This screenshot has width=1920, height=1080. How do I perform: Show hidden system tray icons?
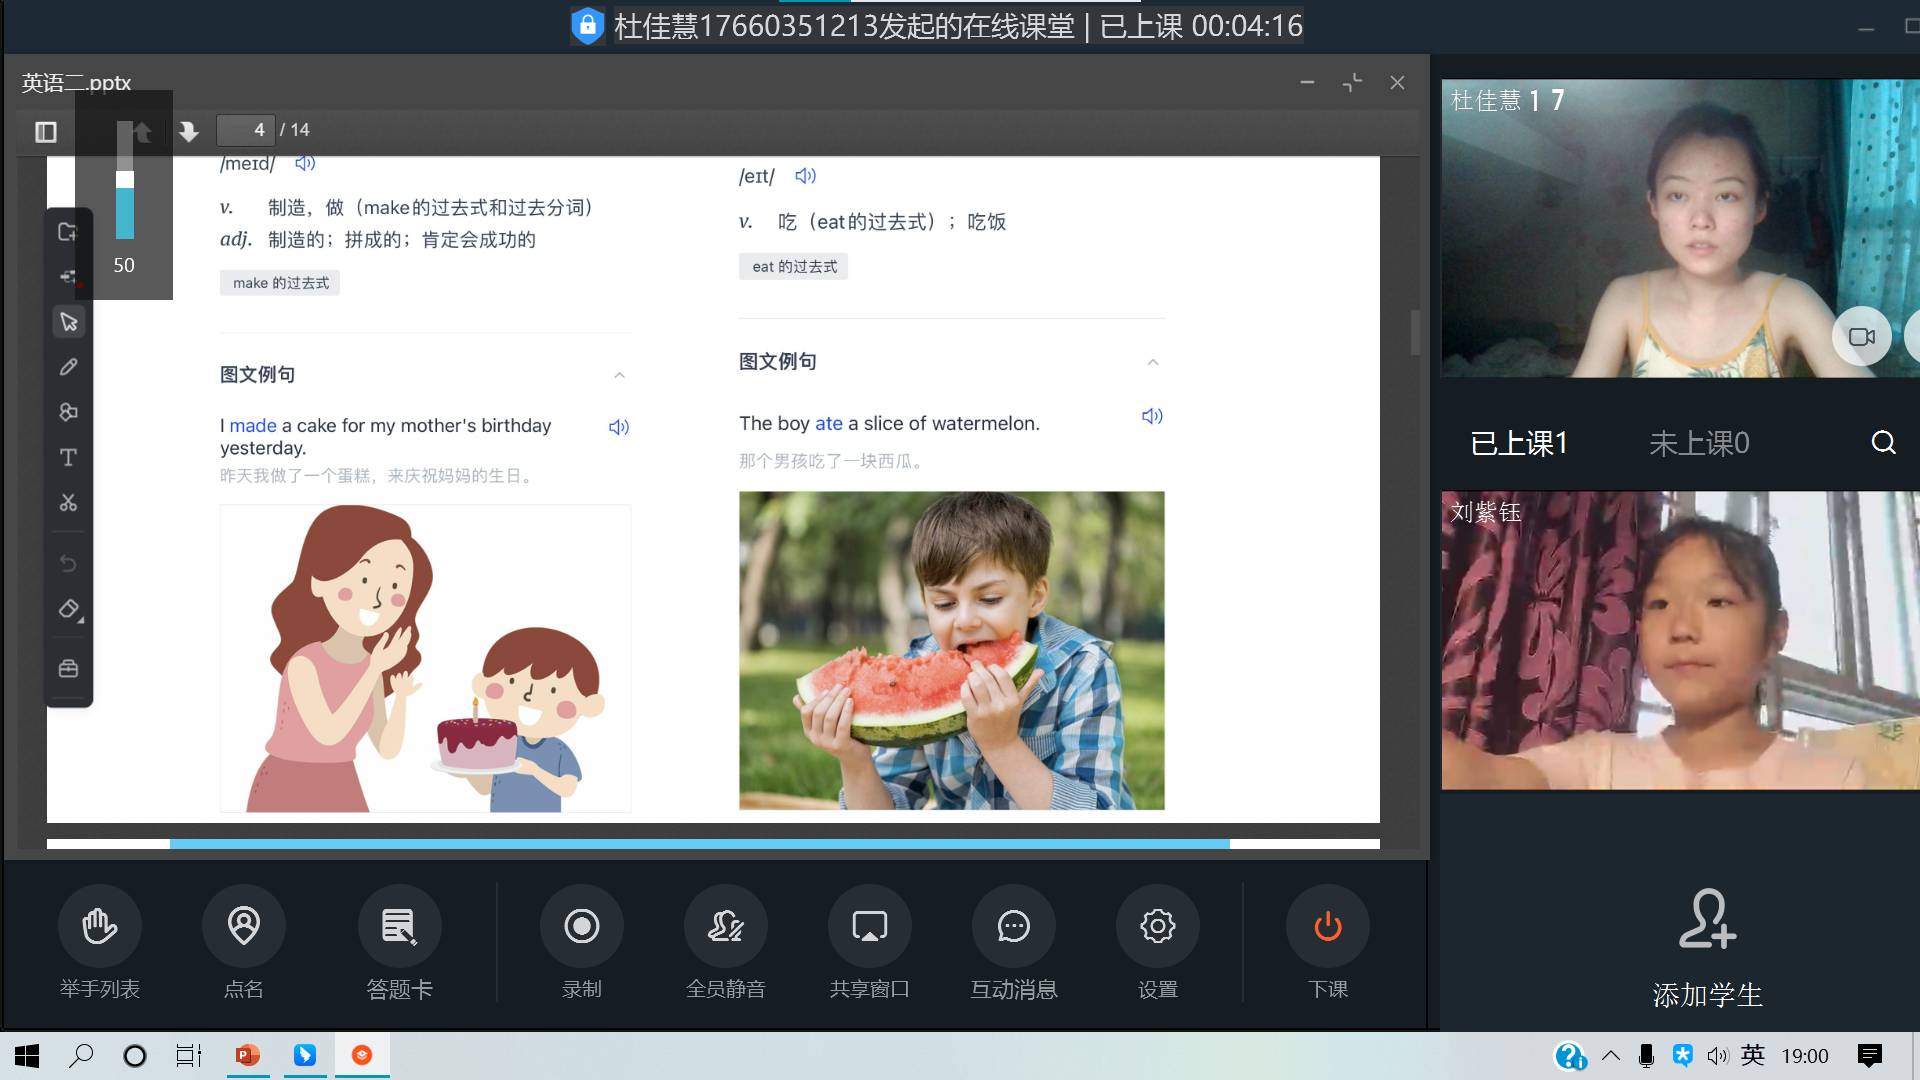pos(1611,1056)
